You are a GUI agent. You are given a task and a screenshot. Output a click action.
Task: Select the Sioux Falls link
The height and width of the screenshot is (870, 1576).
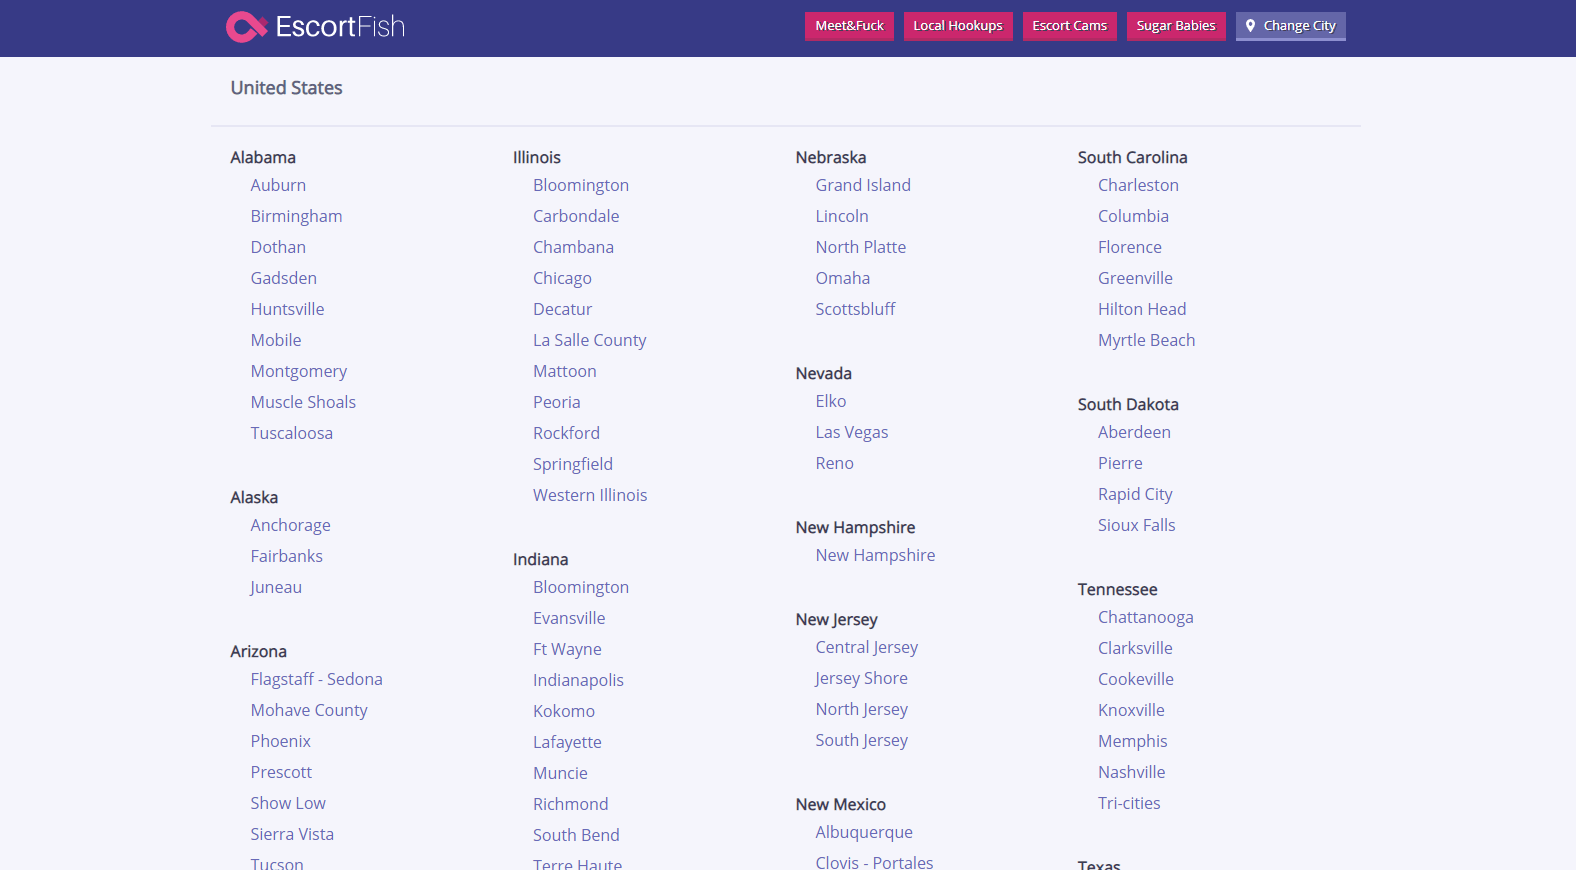click(1137, 525)
